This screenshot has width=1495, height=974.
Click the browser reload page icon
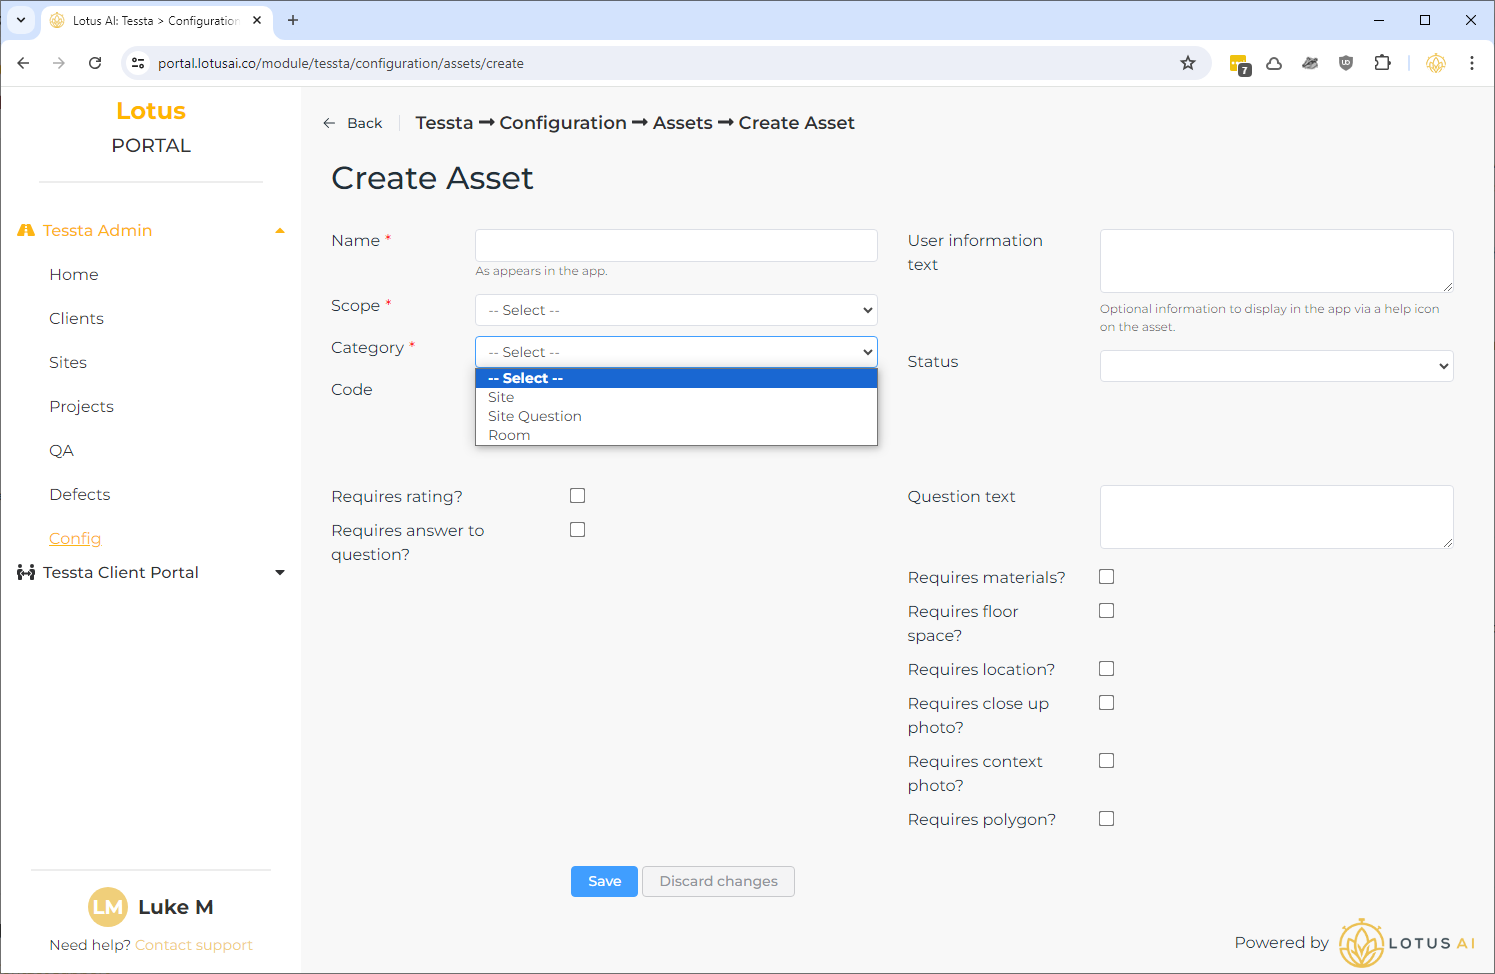pyautogui.click(x=95, y=63)
